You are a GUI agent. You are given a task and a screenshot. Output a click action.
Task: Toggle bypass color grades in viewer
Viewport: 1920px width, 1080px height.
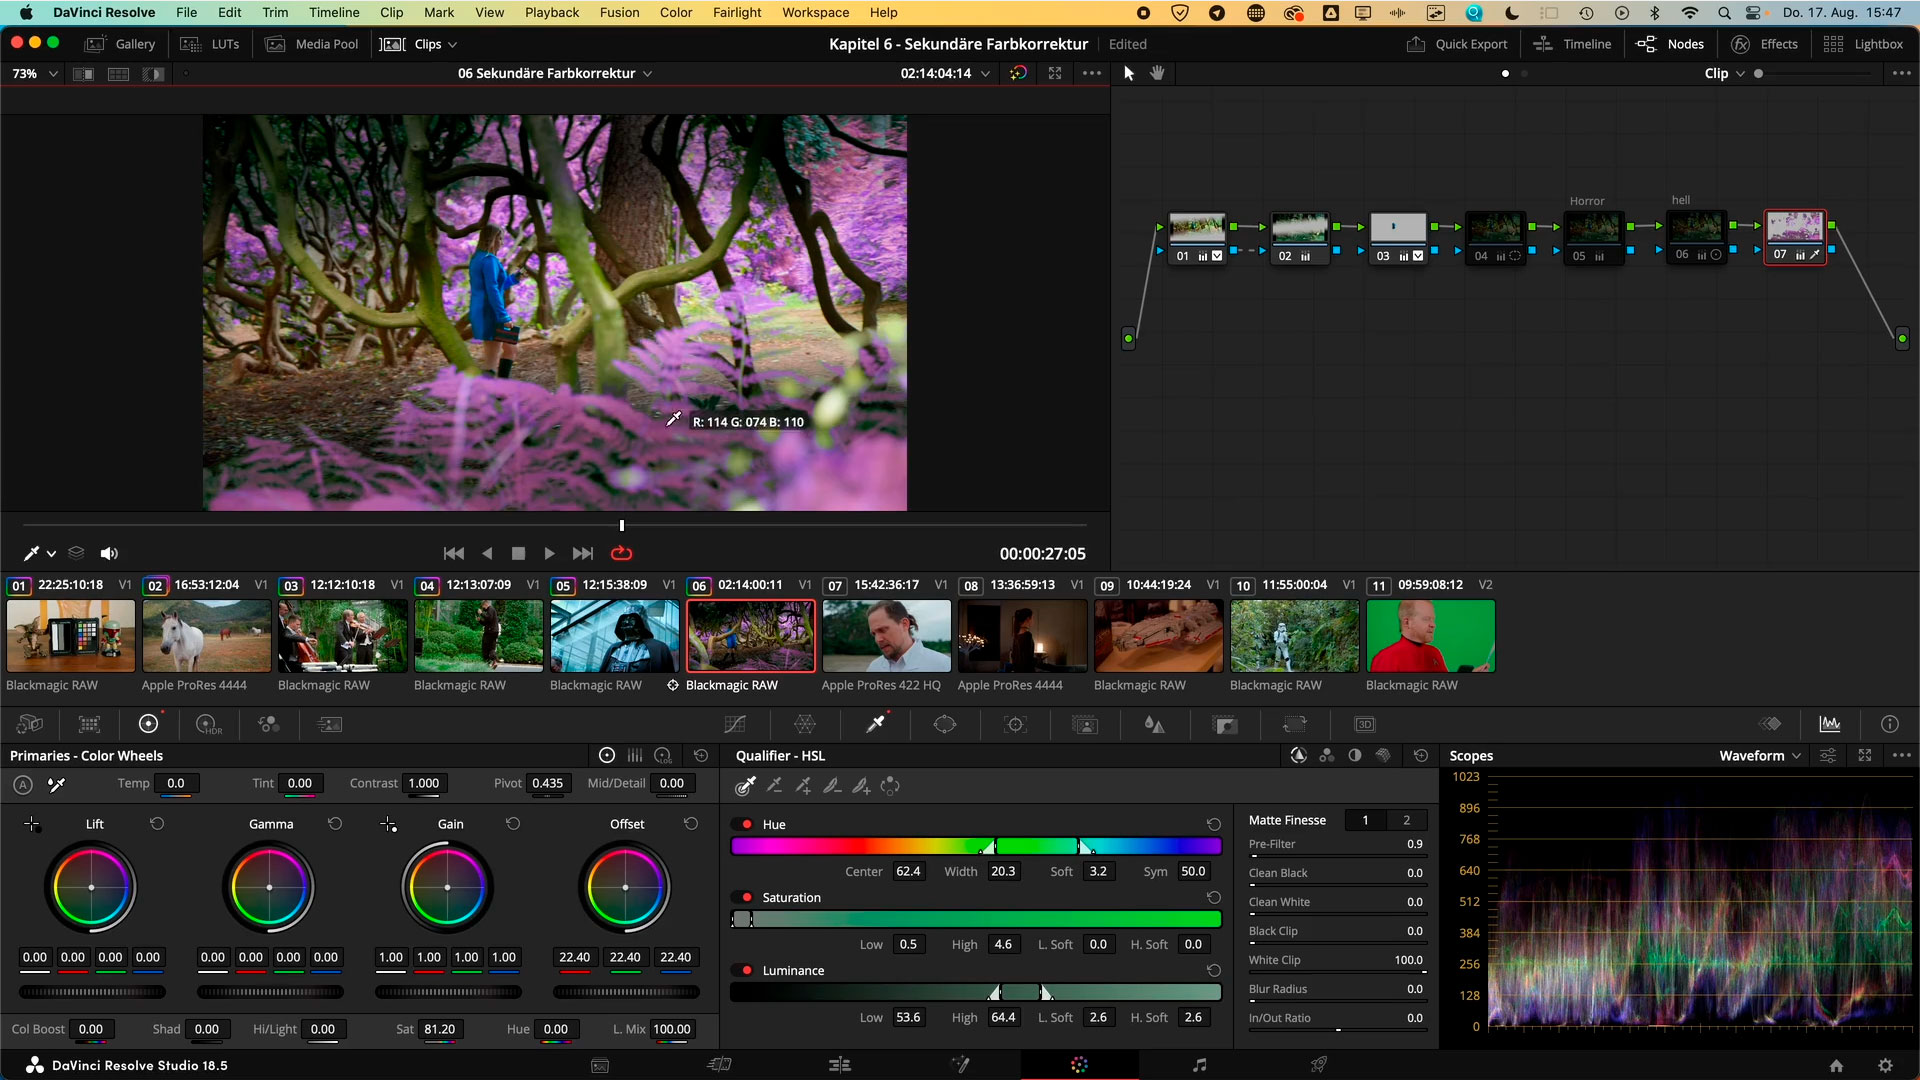click(x=1018, y=73)
